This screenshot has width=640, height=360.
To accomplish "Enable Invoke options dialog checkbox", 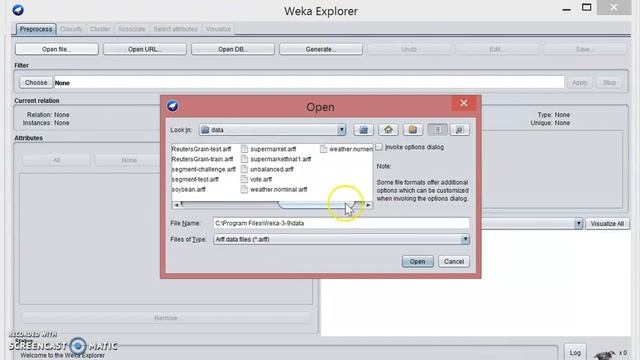I will 379,147.
